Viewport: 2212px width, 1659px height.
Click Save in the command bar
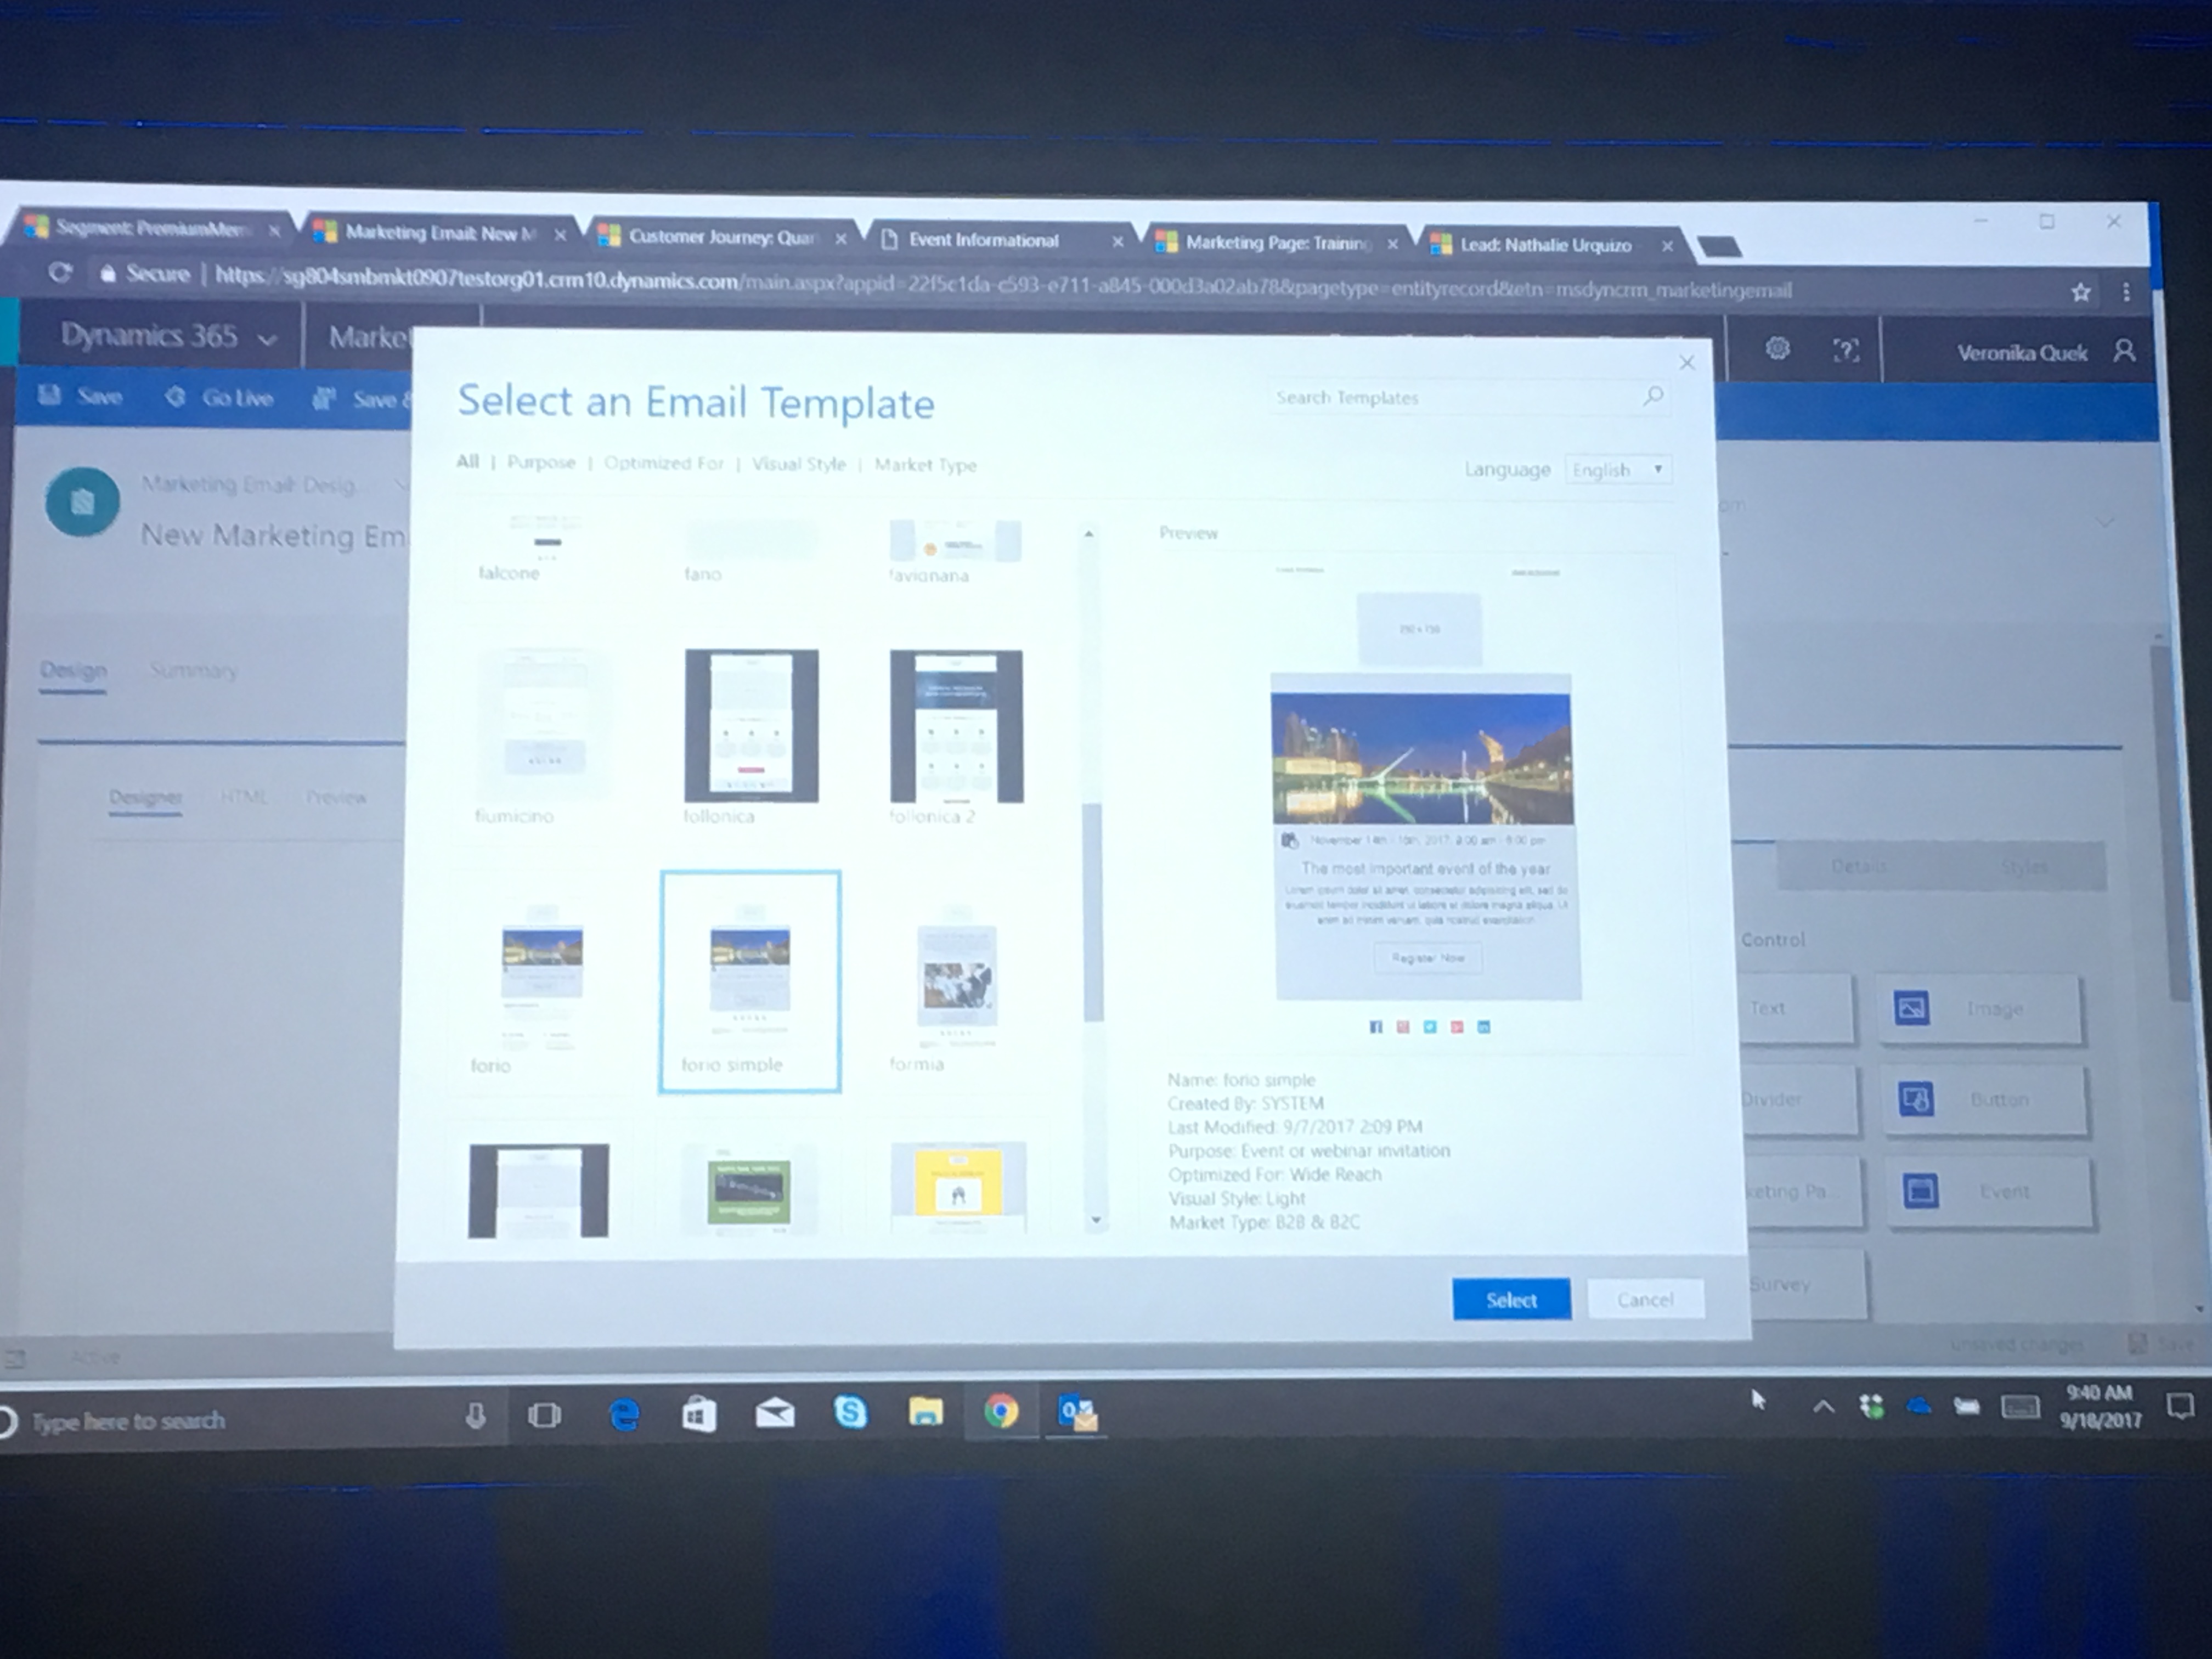80,396
